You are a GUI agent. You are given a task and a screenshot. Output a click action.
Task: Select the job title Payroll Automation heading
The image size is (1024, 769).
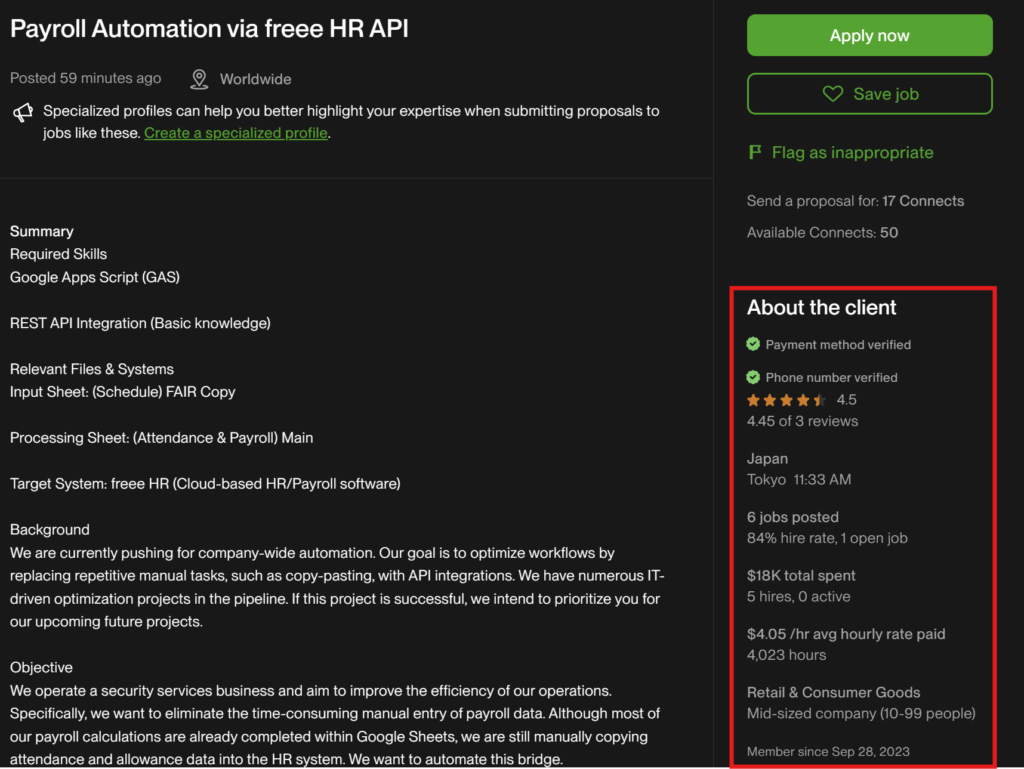(x=209, y=29)
